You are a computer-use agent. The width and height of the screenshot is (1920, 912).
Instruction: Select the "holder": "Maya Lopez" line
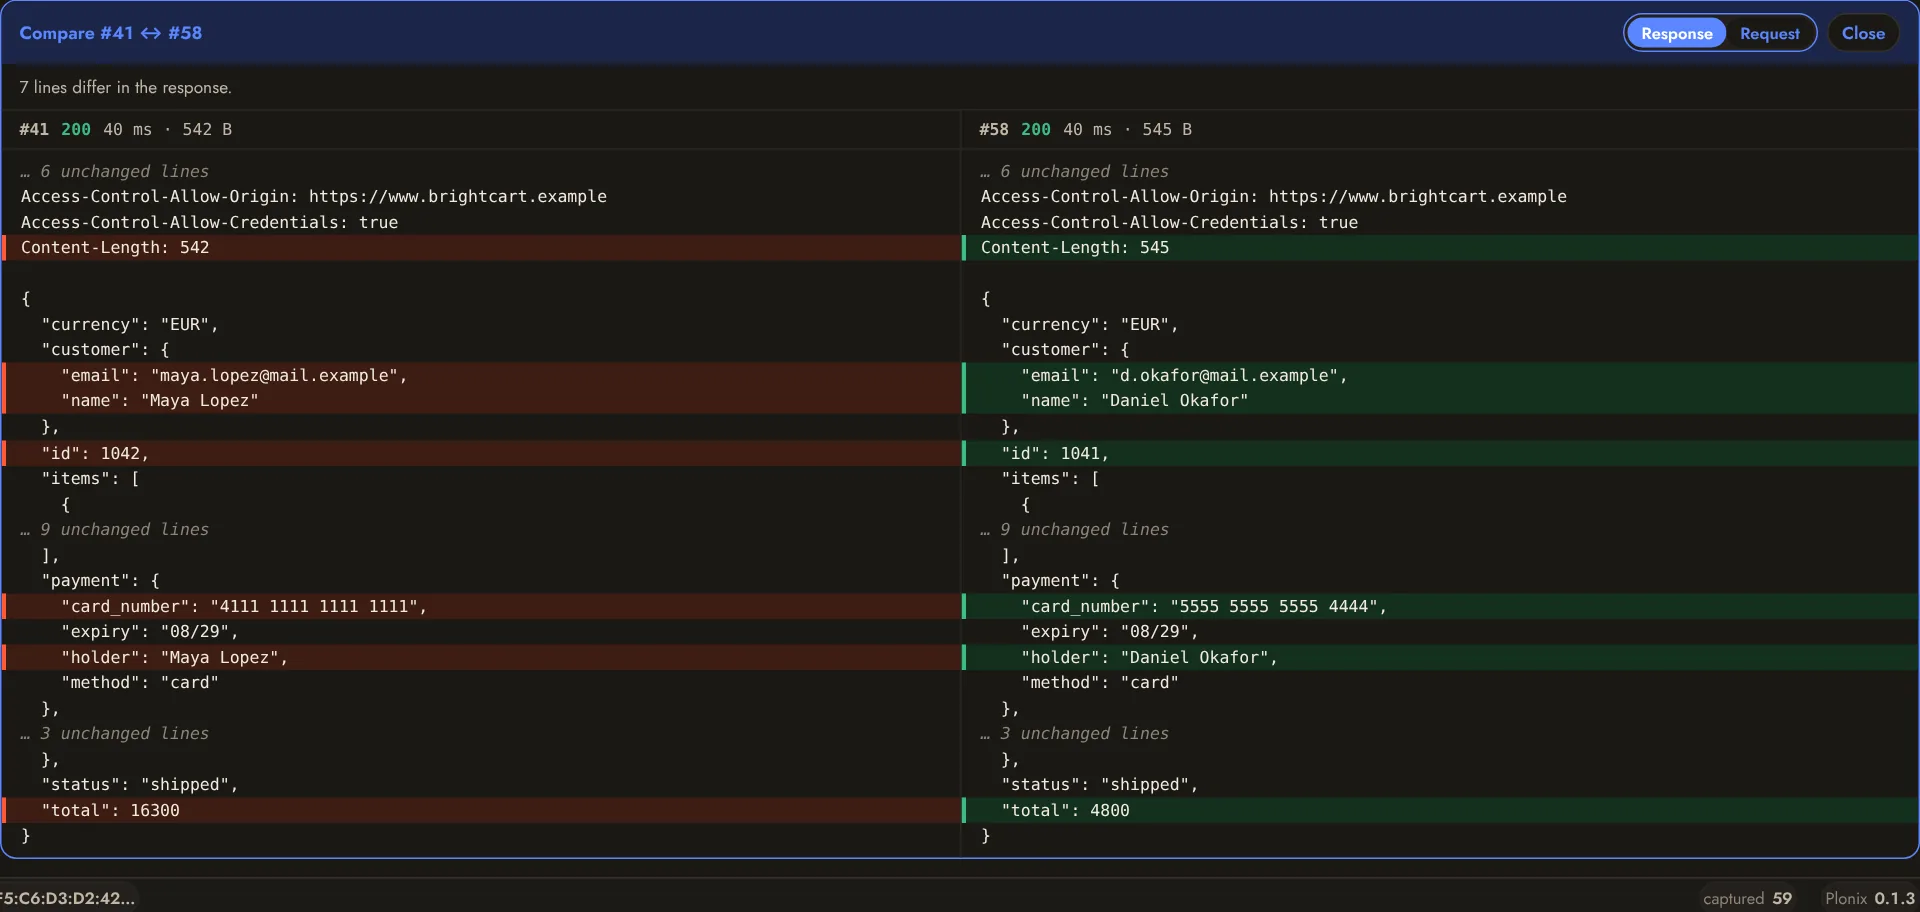pyautogui.click(x=481, y=657)
